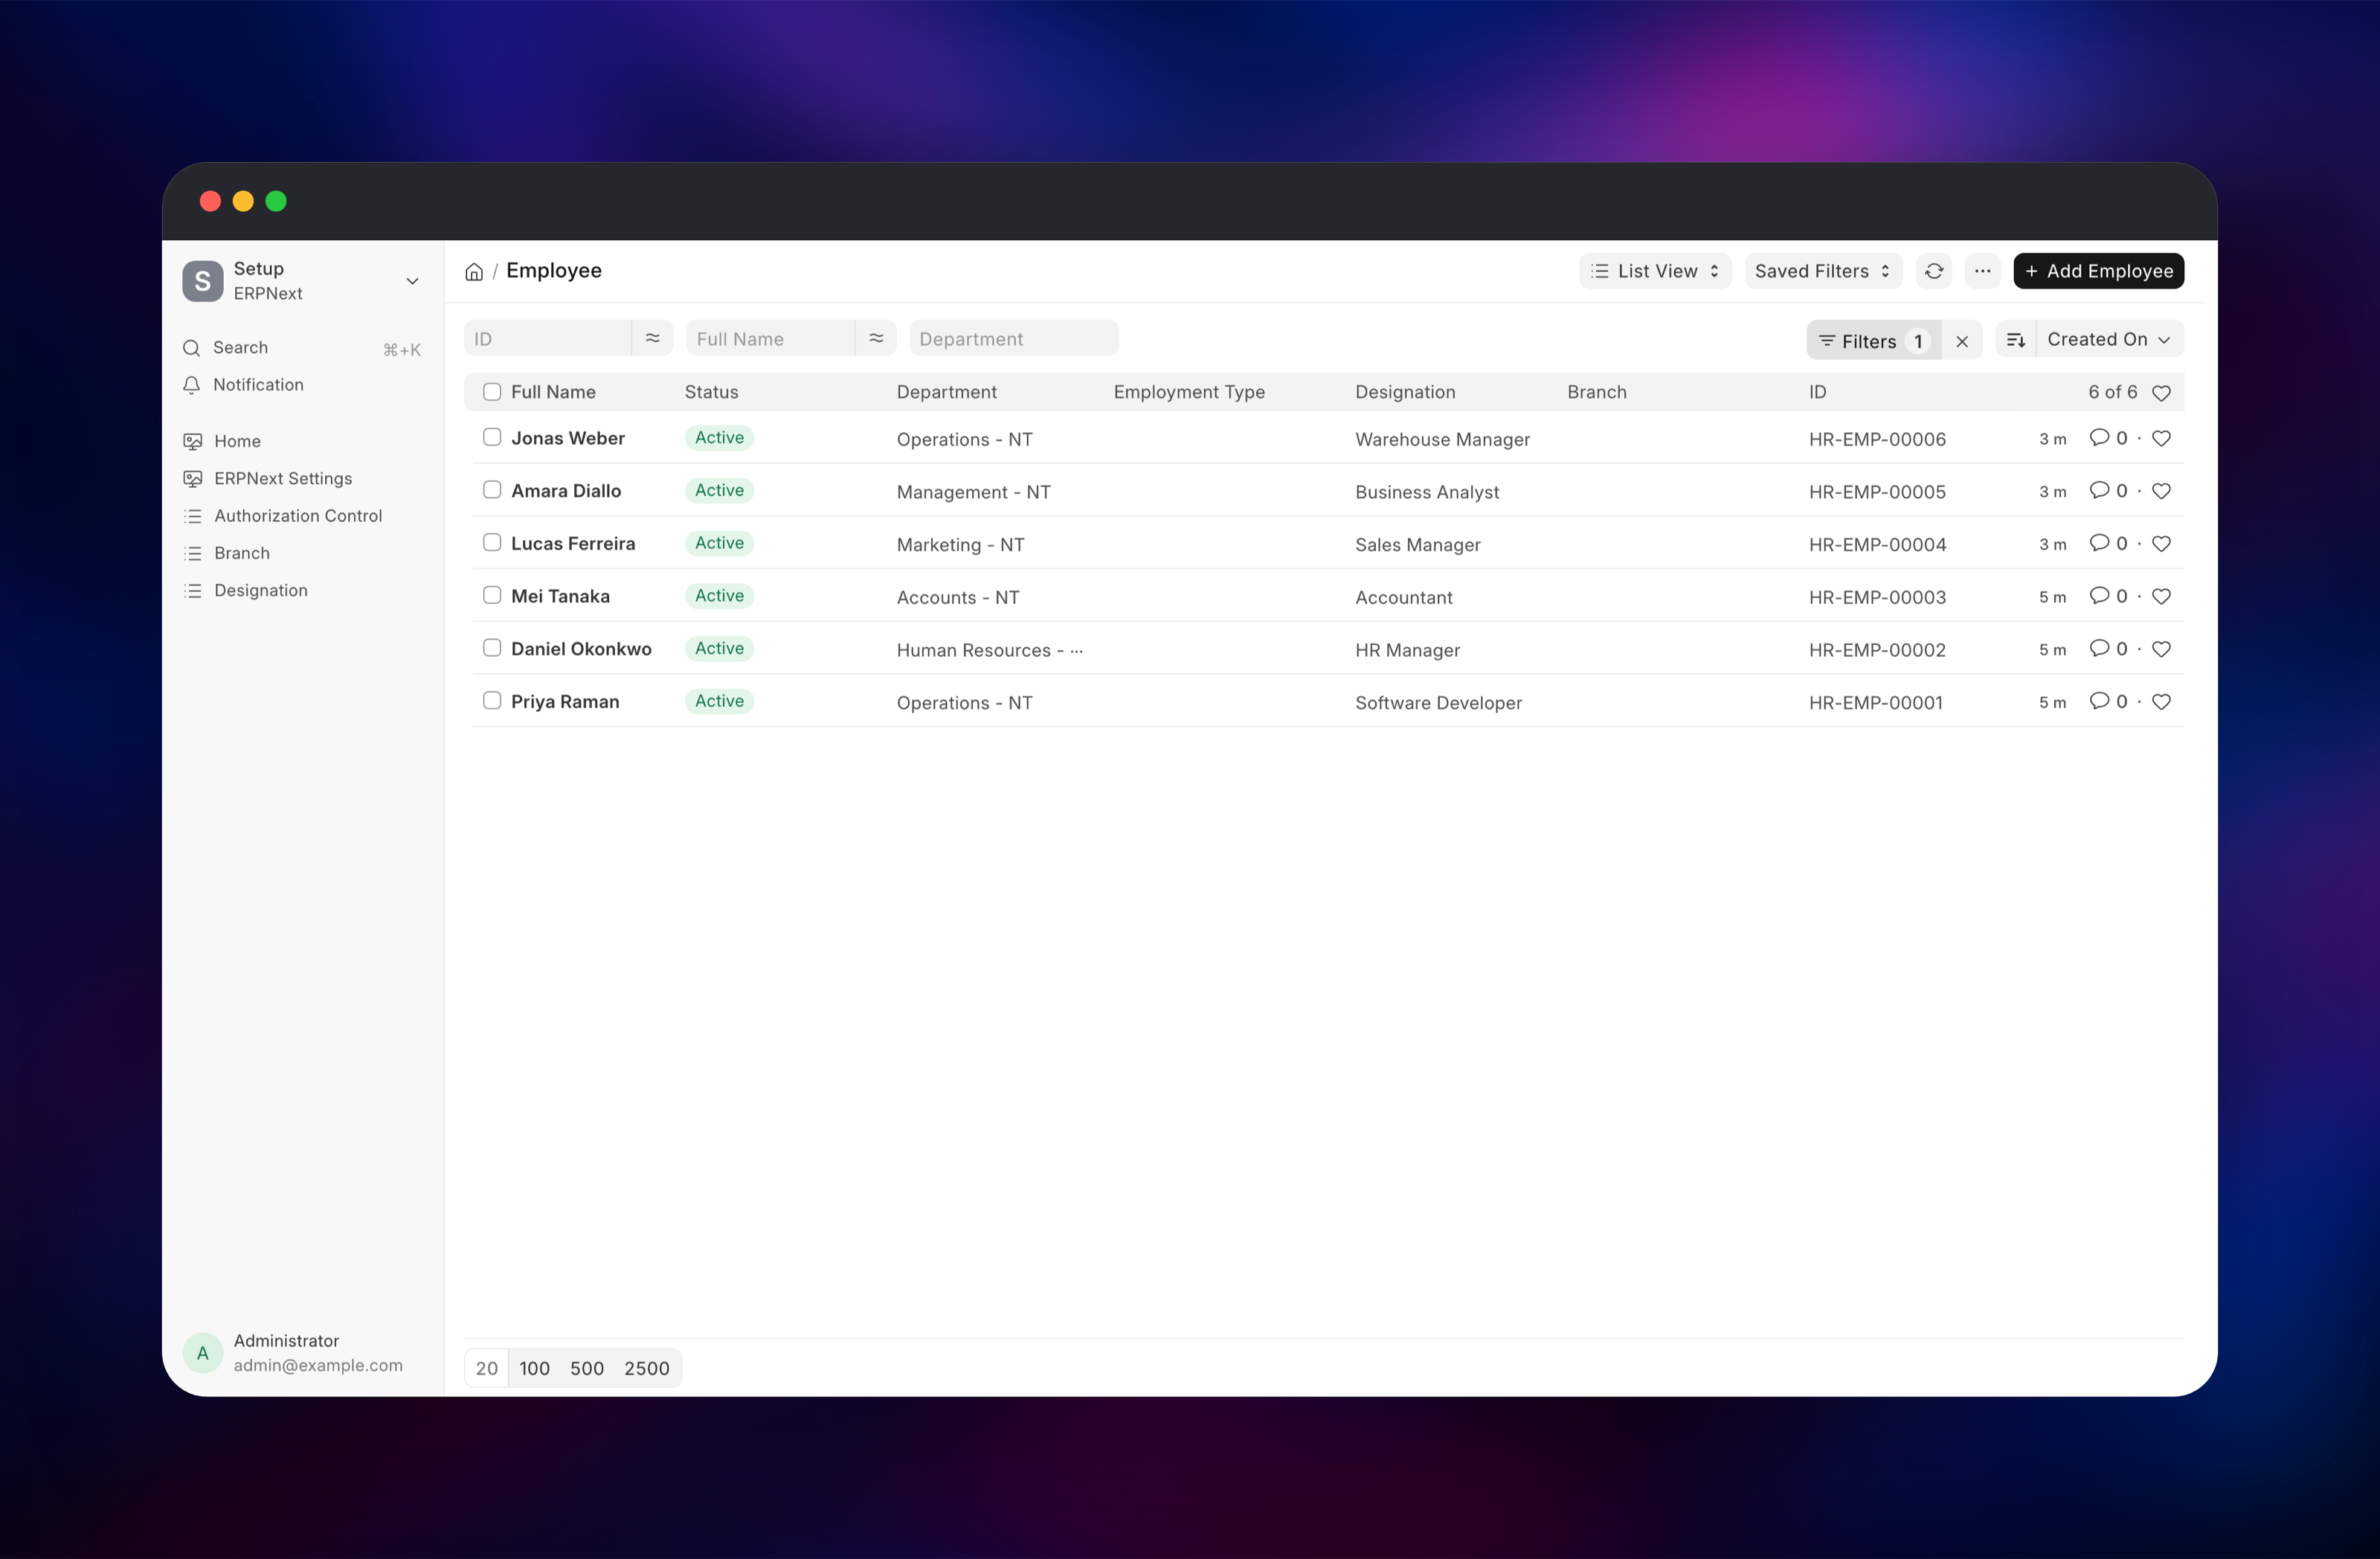The height and width of the screenshot is (1559, 2380).
Task: Set page size to 100
Action: pyautogui.click(x=534, y=1368)
